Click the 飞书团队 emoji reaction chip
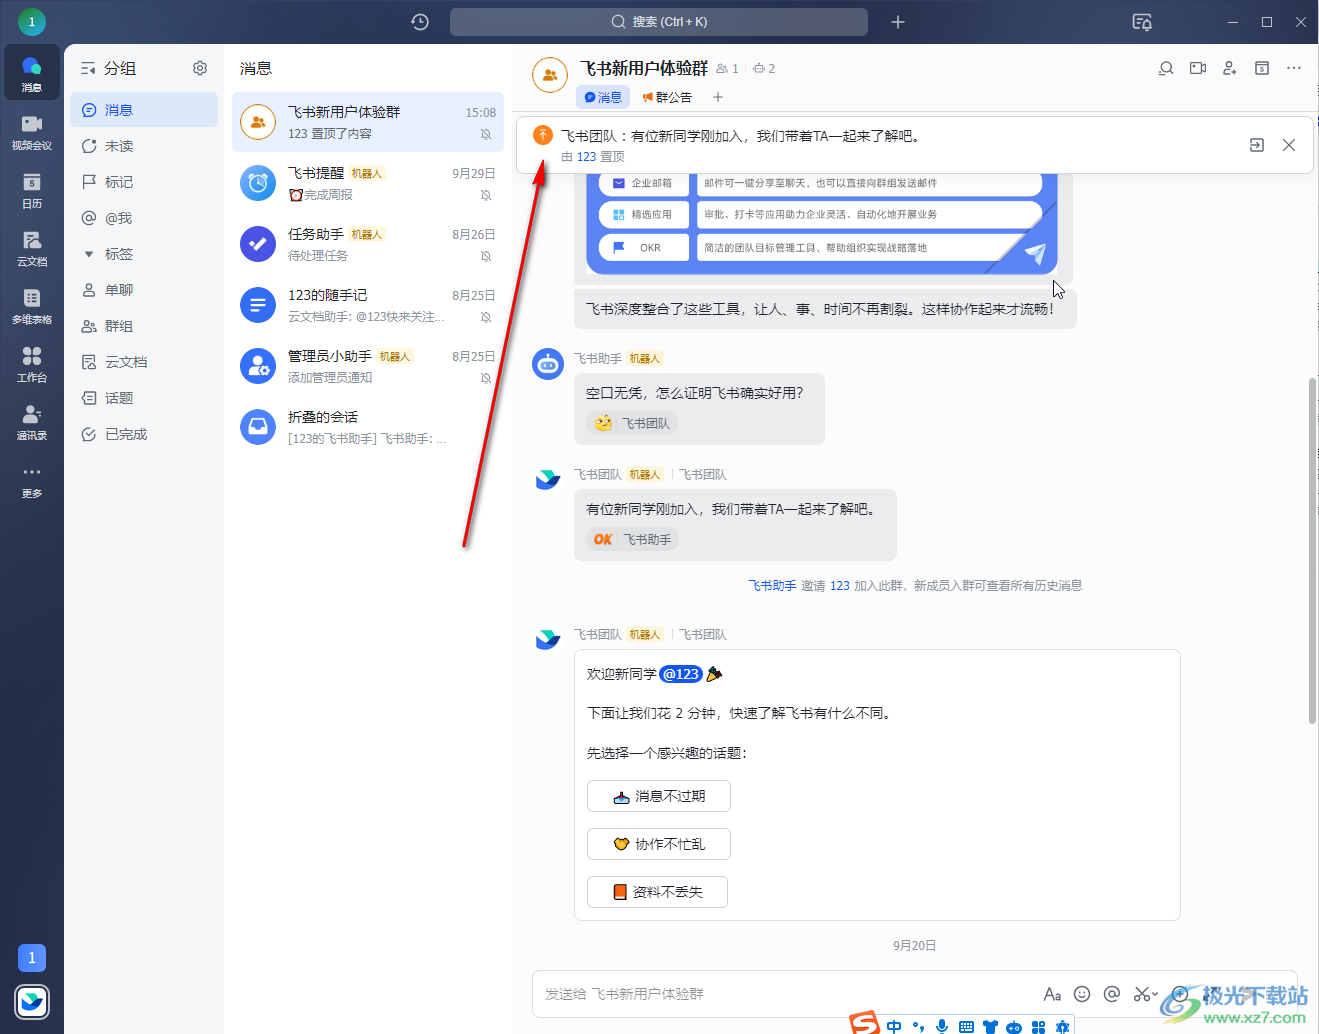1319x1034 pixels. click(x=632, y=423)
